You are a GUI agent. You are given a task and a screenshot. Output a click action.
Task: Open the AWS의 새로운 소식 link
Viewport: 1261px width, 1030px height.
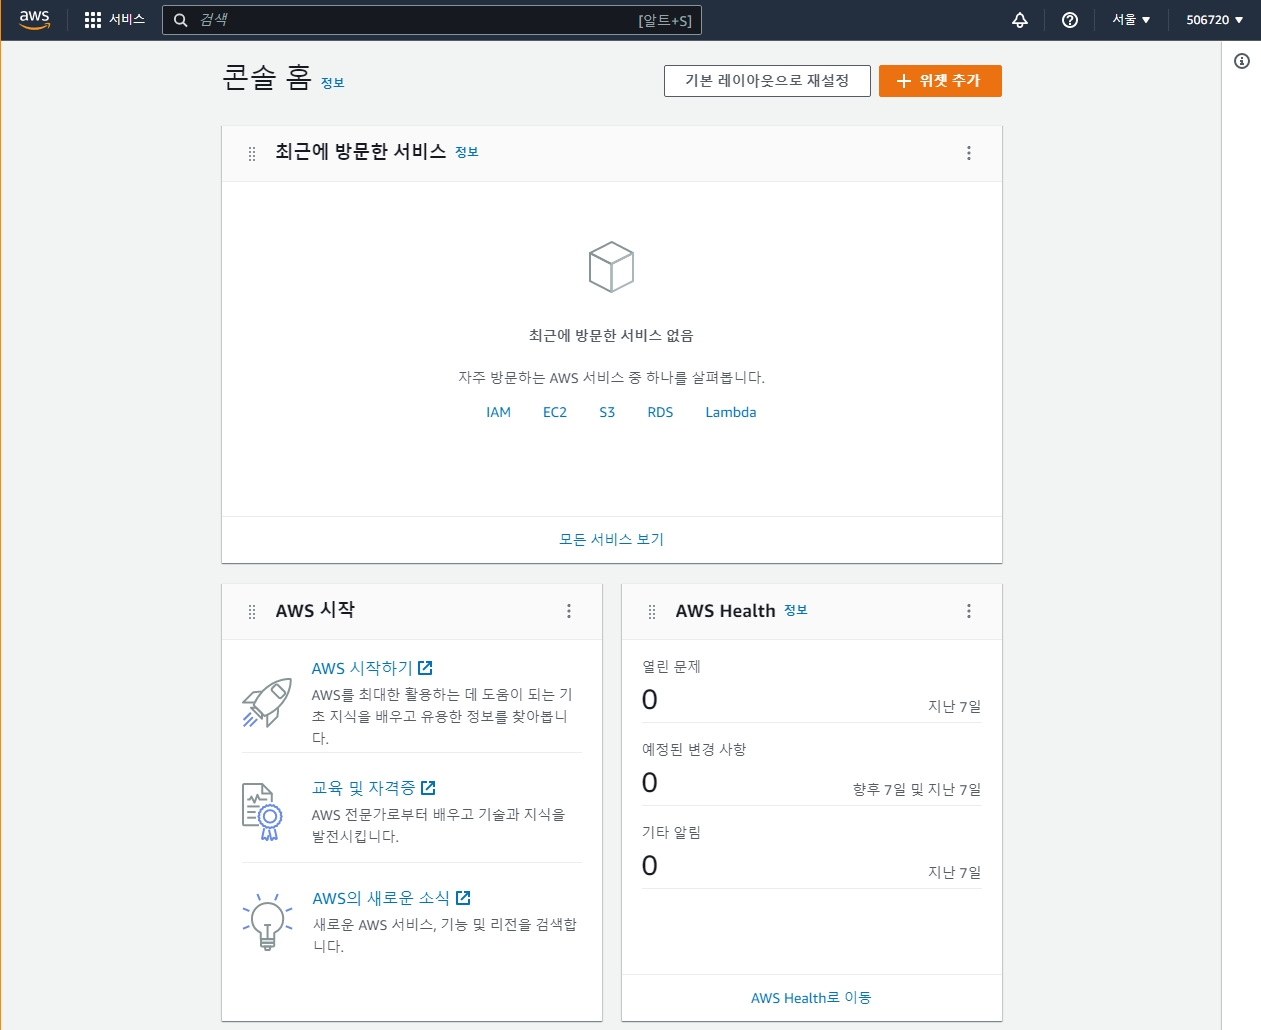pos(391,898)
